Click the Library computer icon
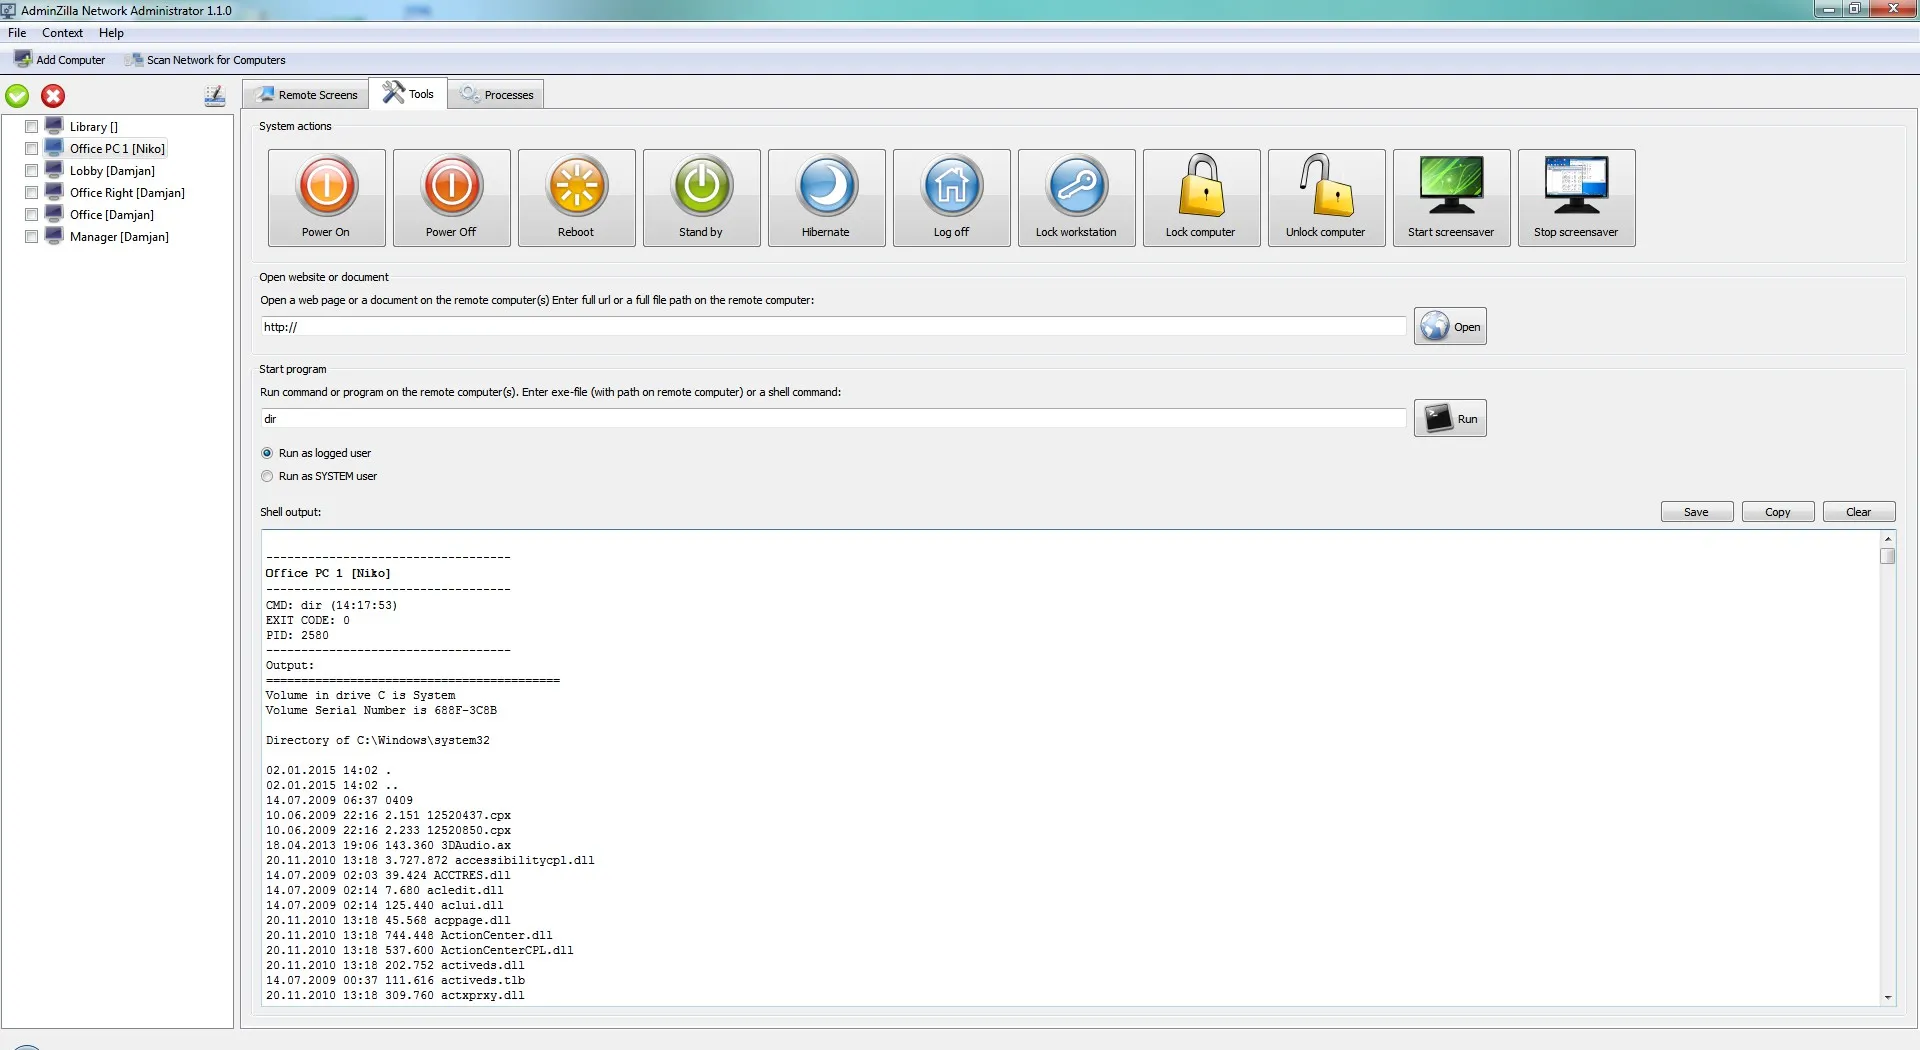Screen dimensions: 1920x1050 click(x=54, y=126)
